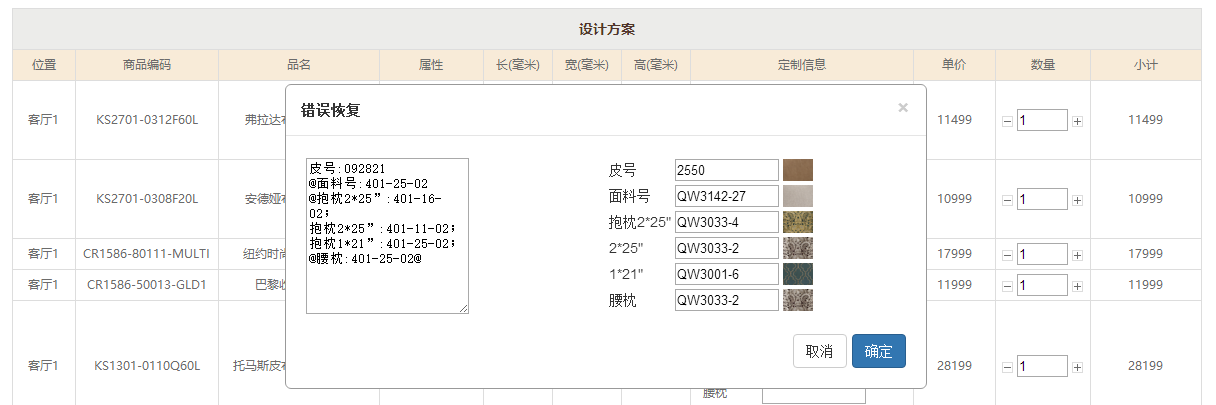This screenshot has height=405, width=1216.
Task: Decrease quantity for the 11499 row
Action: [x=1007, y=121]
